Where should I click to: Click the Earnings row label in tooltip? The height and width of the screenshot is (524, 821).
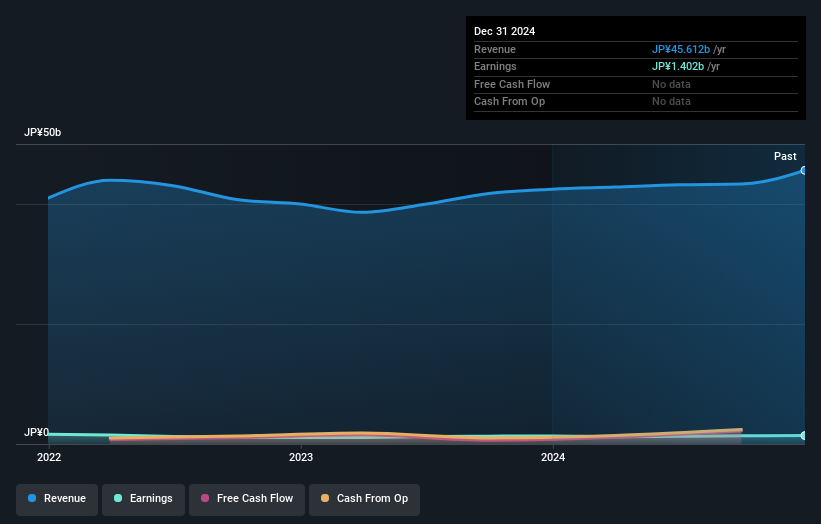(x=495, y=66)
